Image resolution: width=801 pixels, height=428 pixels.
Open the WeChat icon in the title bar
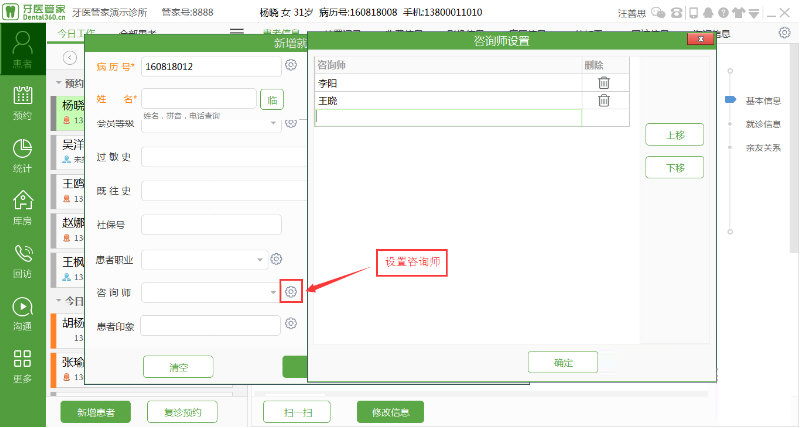(659, 13)
